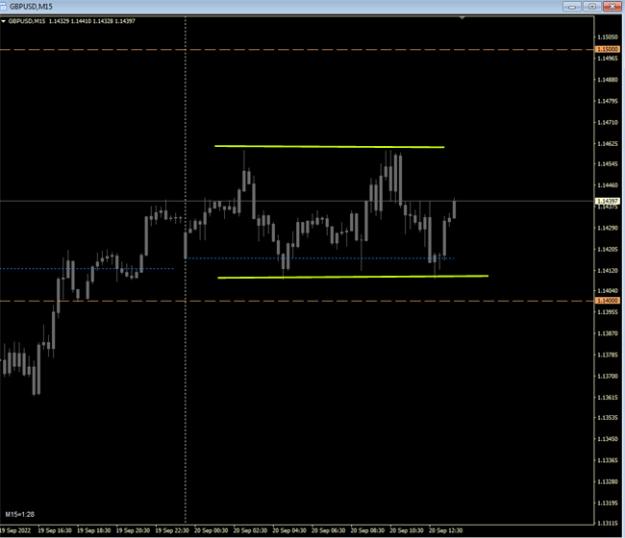The image size is (625, 538).
Task: Click the '20 Sep 06:30' time axis label
Action: click(328, 531)
